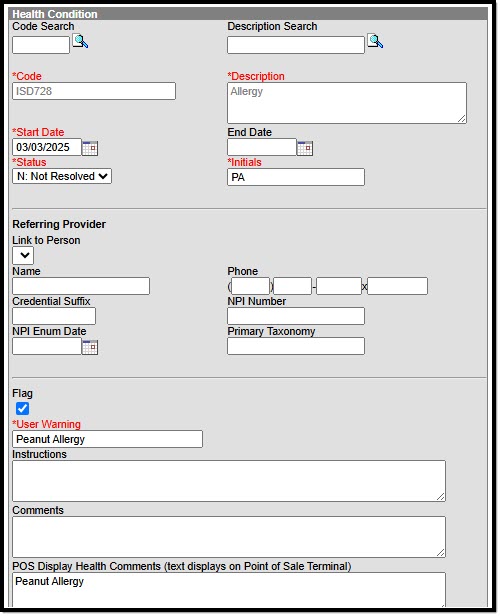Click the Instructions text area

click(x=229, y=481)
